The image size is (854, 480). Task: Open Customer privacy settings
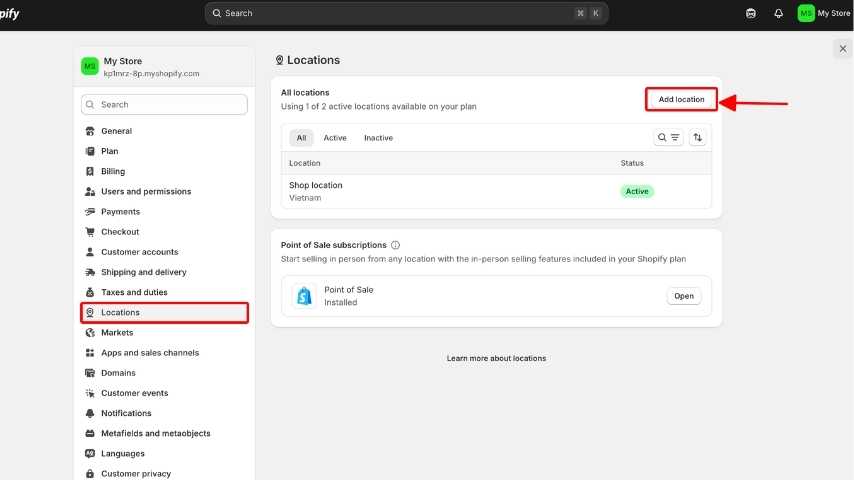[164, 473]
